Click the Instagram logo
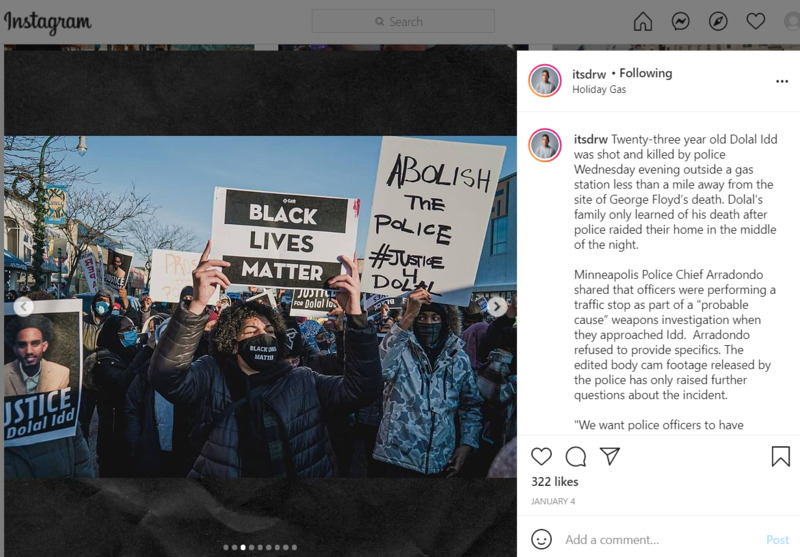This screenshot has width=800, height=557. point(47,22)
